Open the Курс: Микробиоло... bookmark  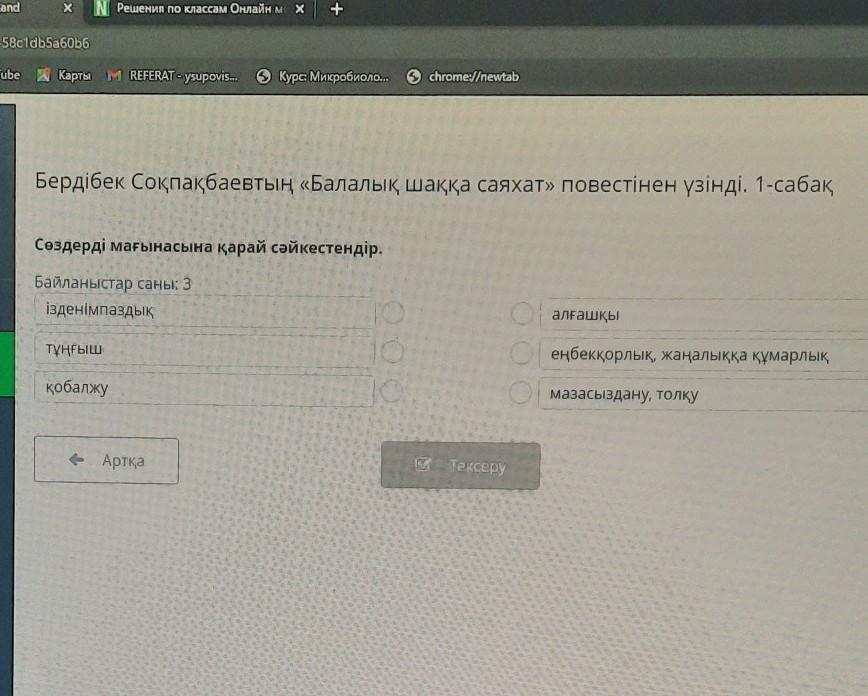coord(322,76)
